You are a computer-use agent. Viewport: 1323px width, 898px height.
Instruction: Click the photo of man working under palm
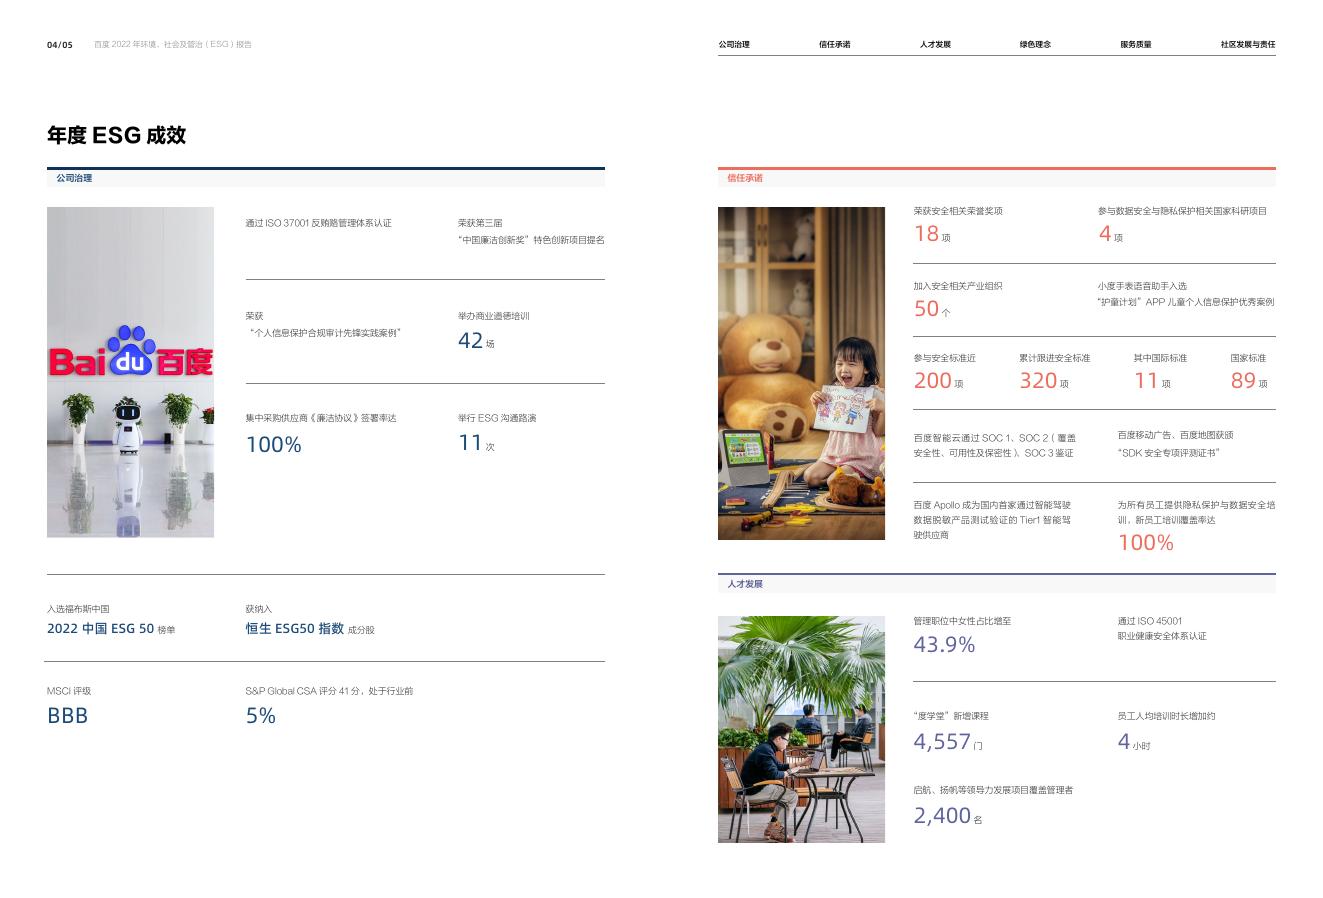(801, 729)
